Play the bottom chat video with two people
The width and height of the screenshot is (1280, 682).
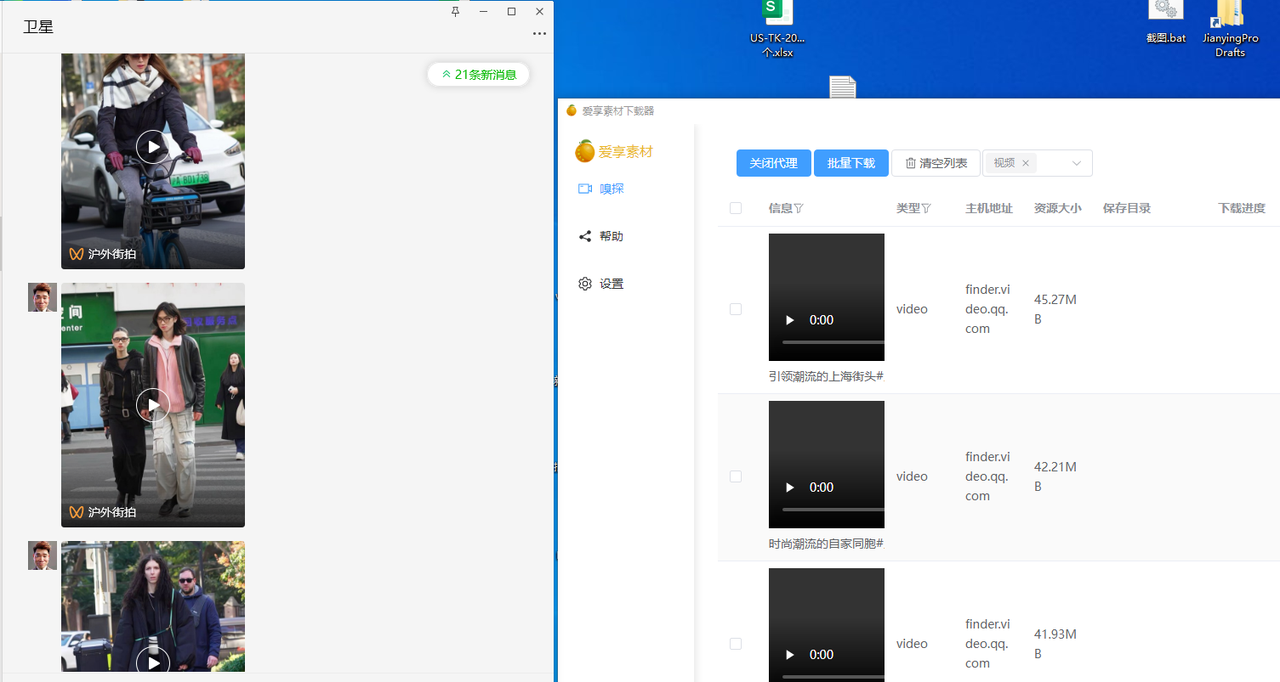(x=153, y=661)
